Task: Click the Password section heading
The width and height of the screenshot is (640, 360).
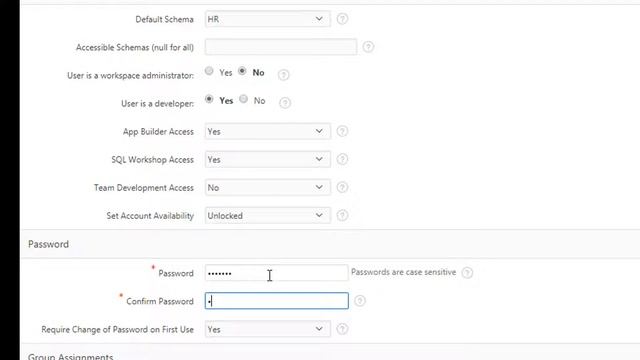Action: 48,244
